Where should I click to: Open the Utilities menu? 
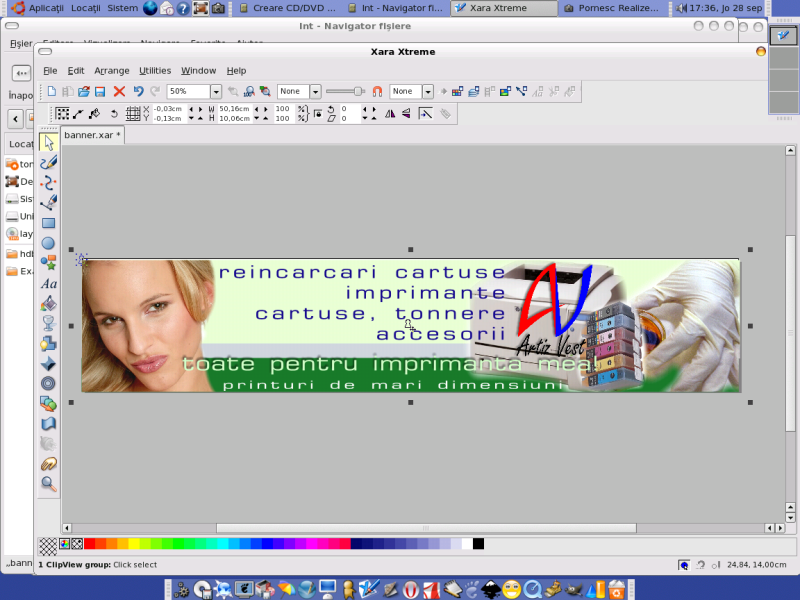(x=155, y=70)
